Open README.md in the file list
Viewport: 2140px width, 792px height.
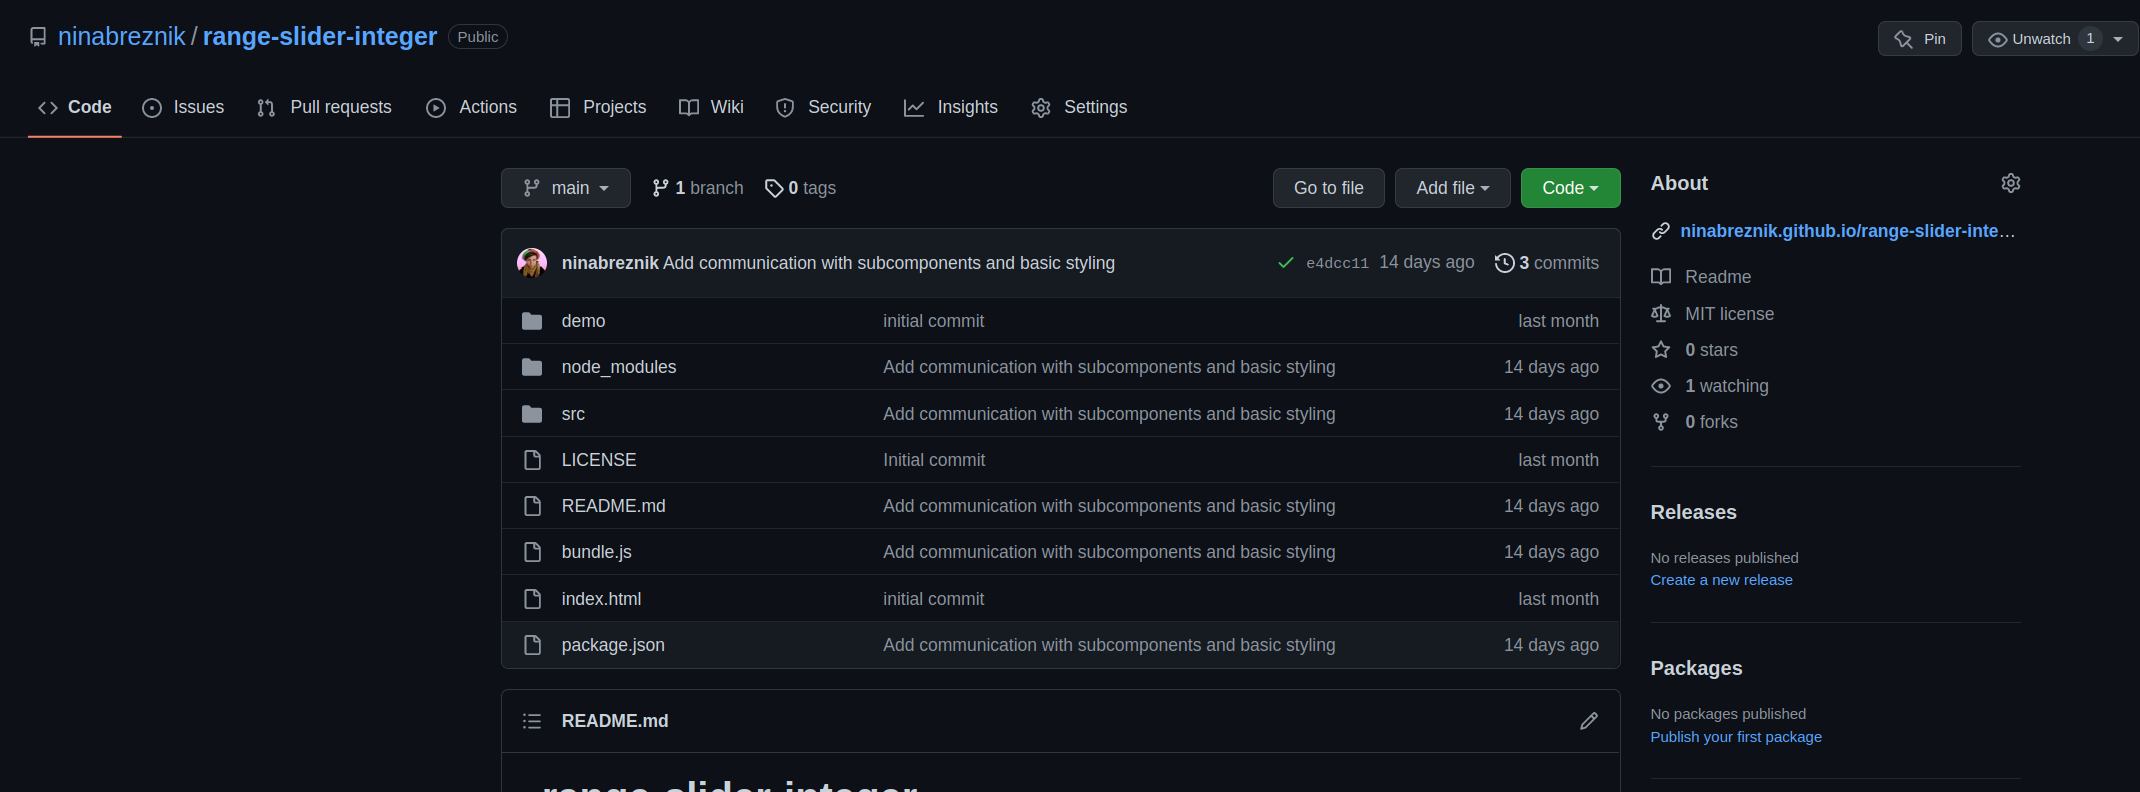(614, 506)
